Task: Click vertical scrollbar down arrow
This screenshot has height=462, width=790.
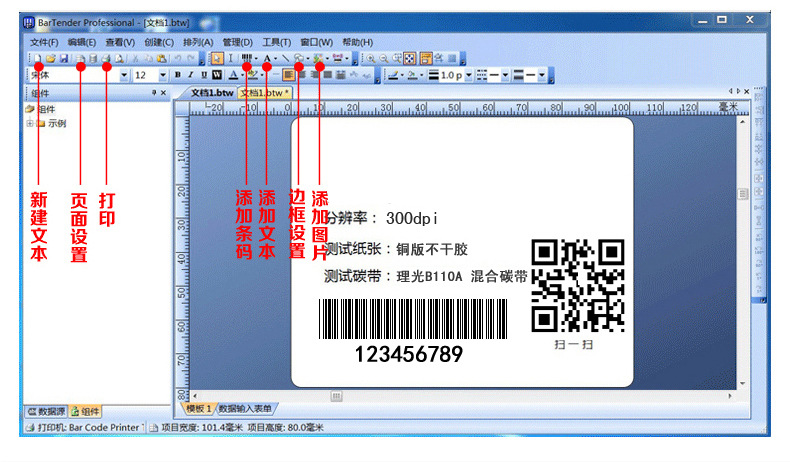Action: (743, 384)
